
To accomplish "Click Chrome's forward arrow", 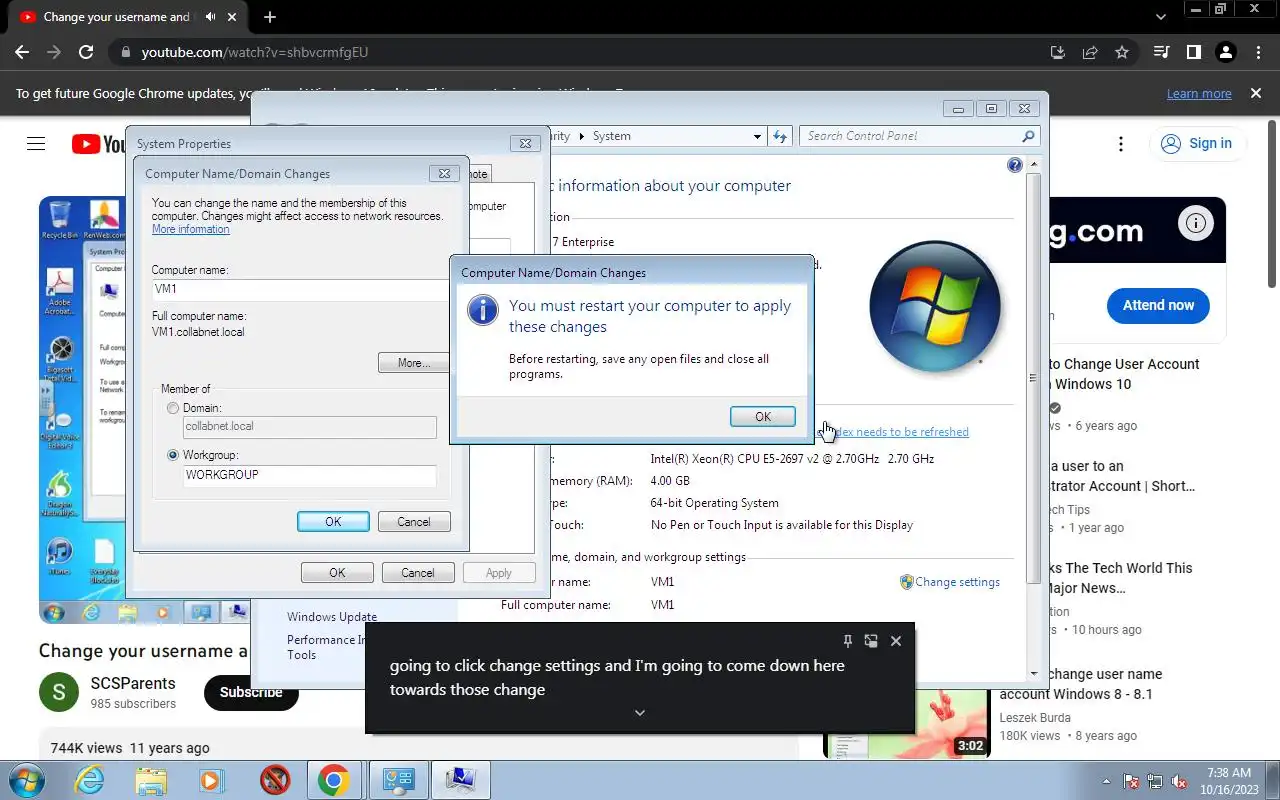I will pyautogui.click(x=54, y=52).
